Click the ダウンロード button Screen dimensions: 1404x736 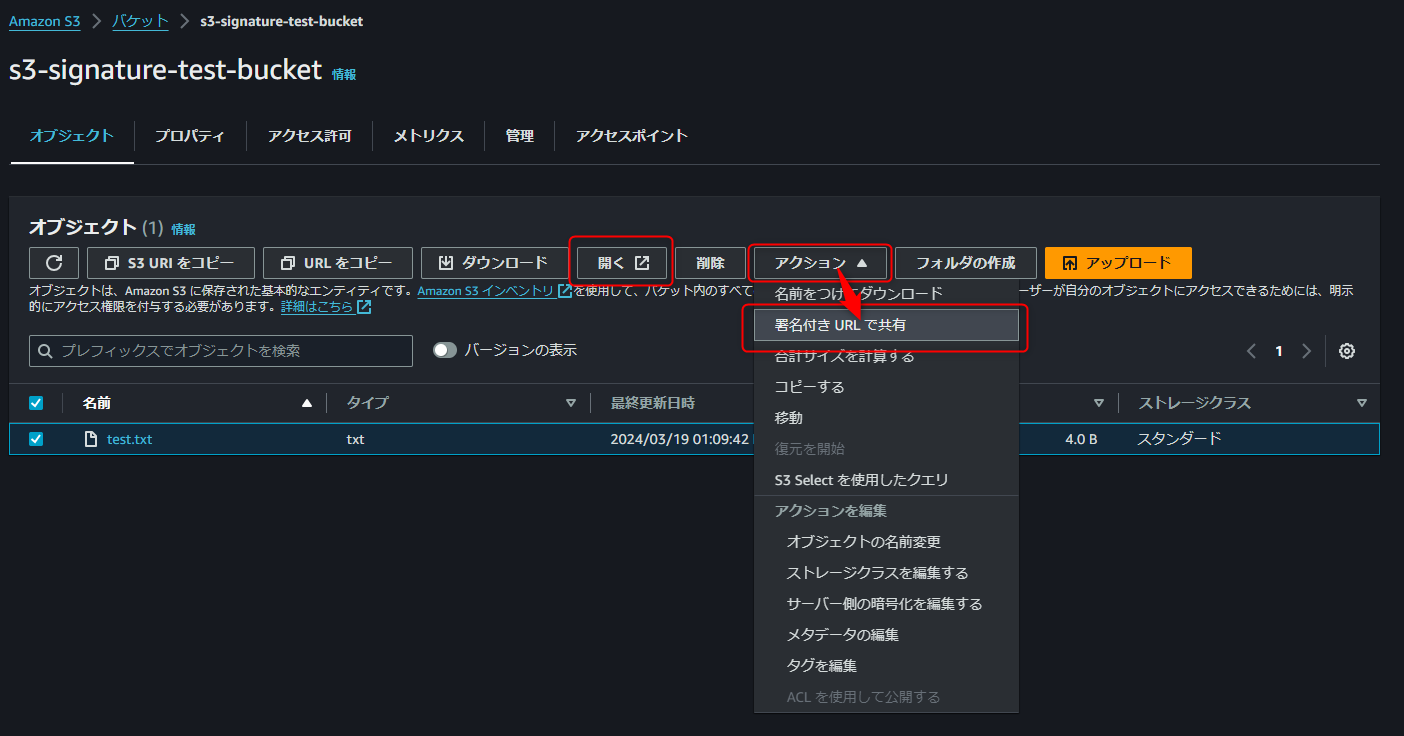(x=495, y=263)
